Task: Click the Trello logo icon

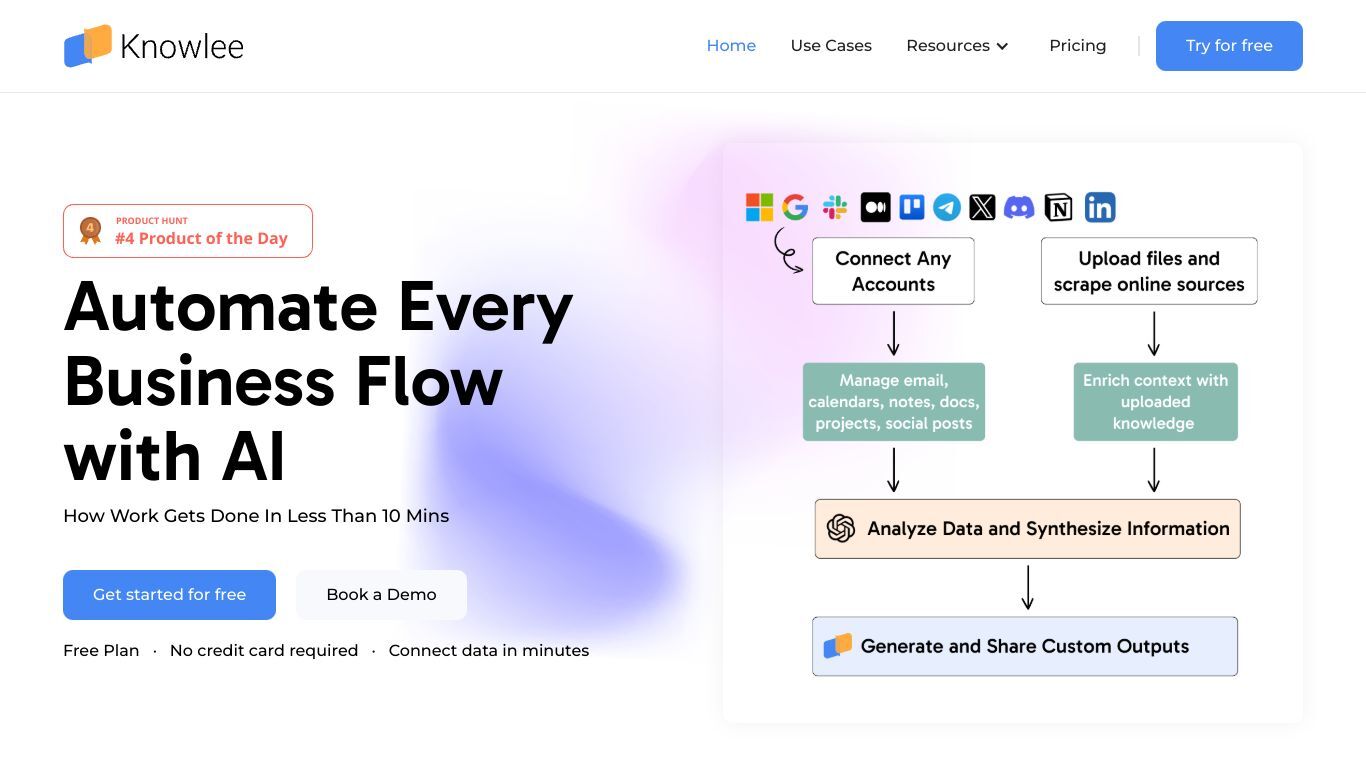Action: coord(912,207)
